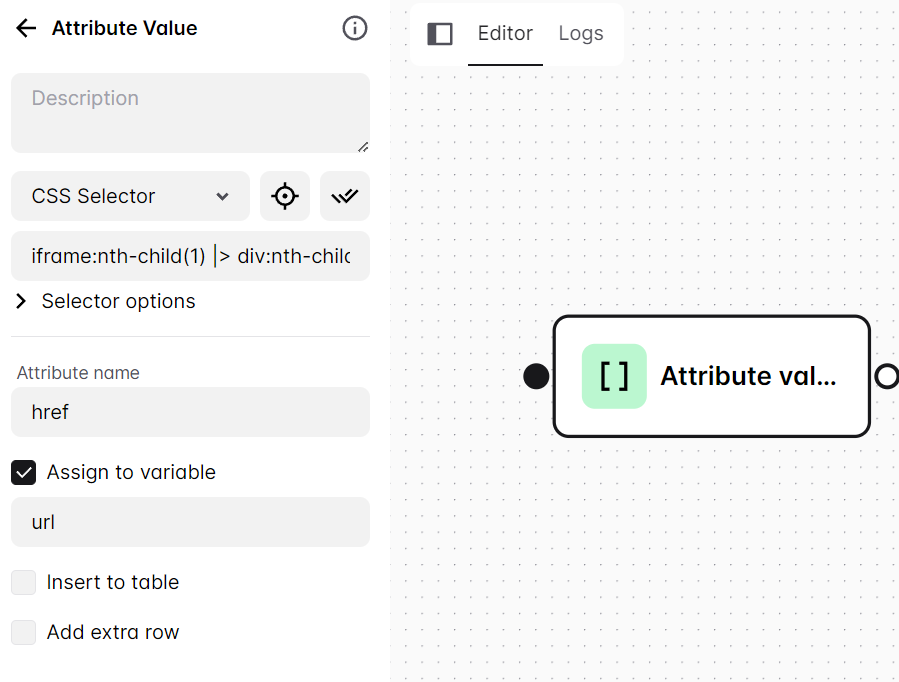The height and width of the screenshot is (682, 899).
Task: Enable Insert to table
Action: tap(23, 582)
